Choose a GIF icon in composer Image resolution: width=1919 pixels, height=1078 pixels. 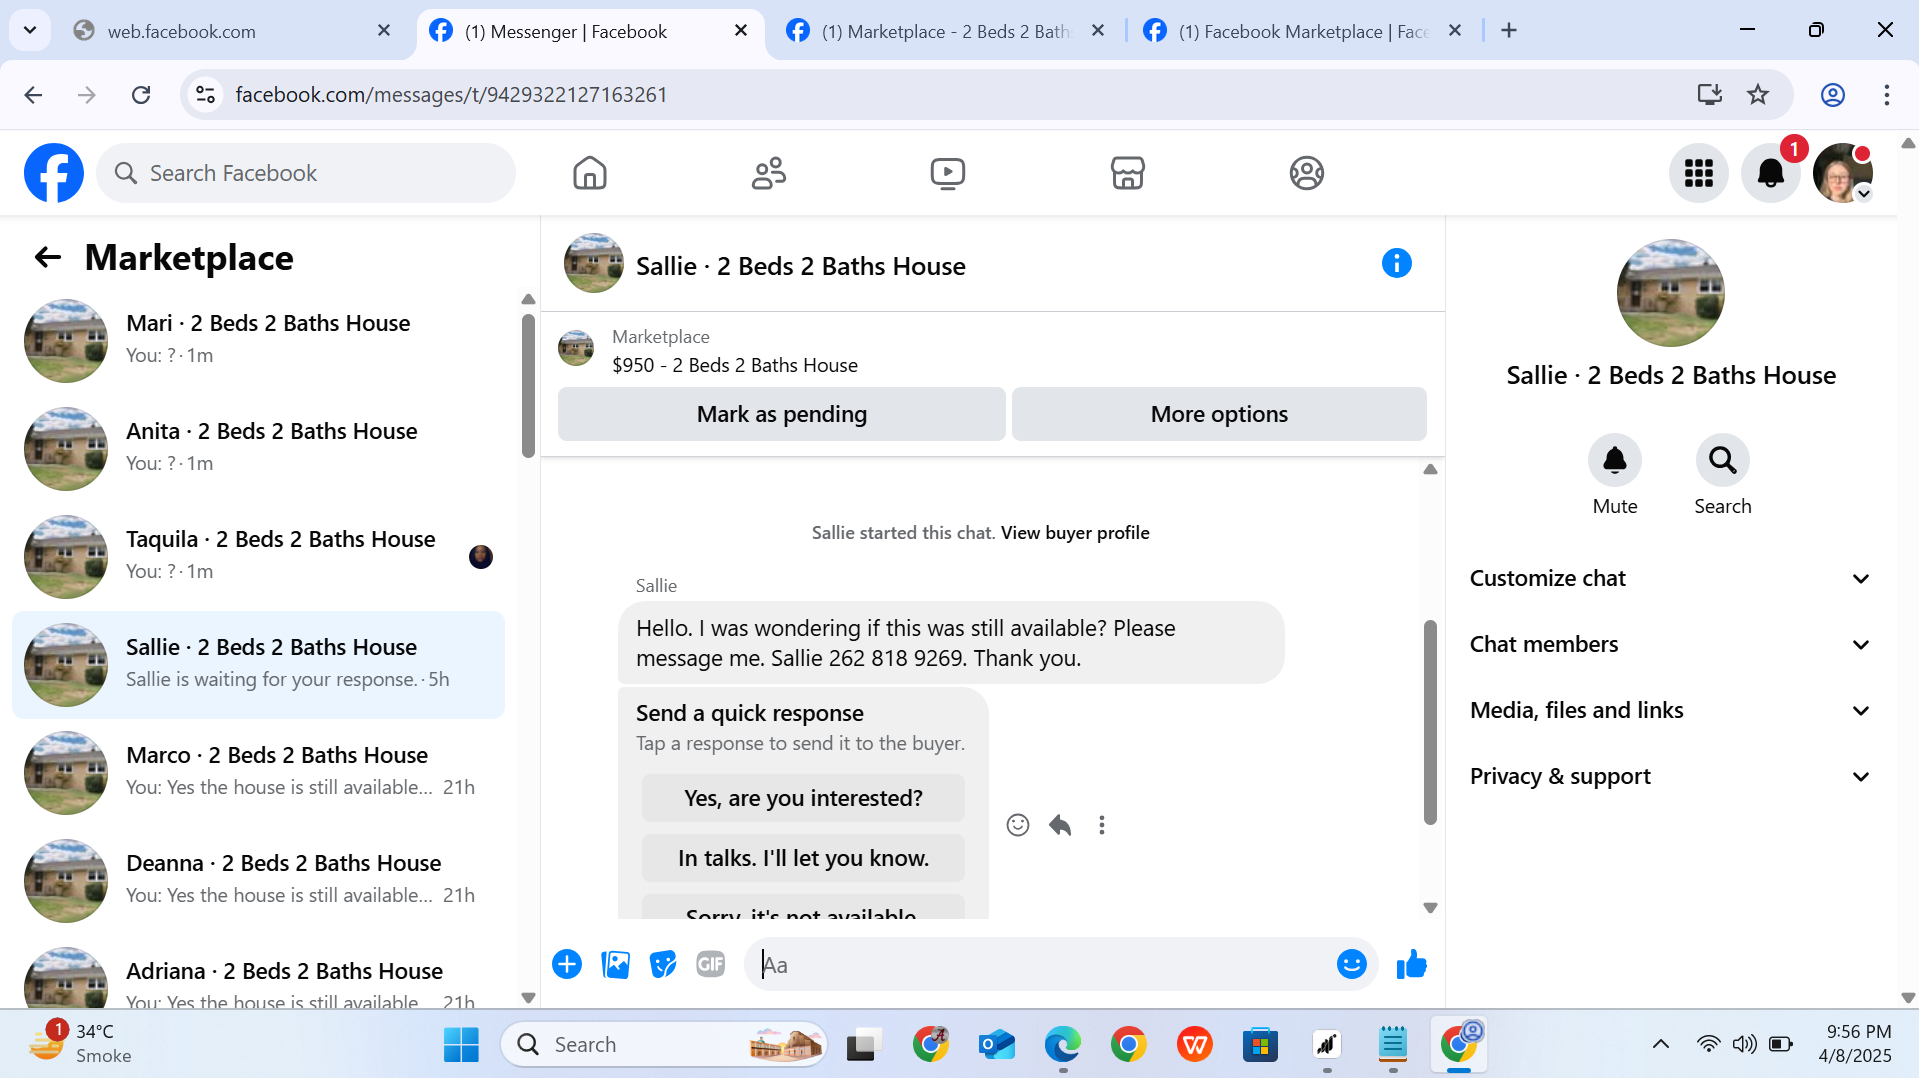pyautogui.click(x=711, y=964)
